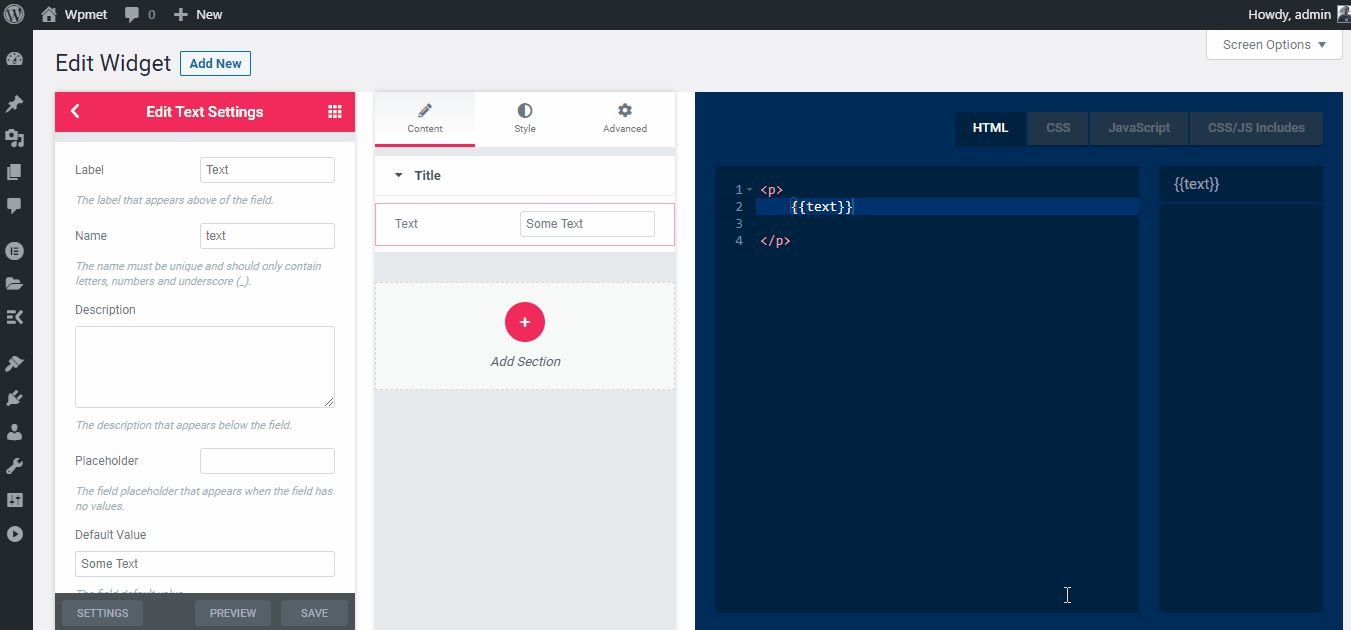
Task: Open Comments in the admin sidebar
Action: (14, 206)
